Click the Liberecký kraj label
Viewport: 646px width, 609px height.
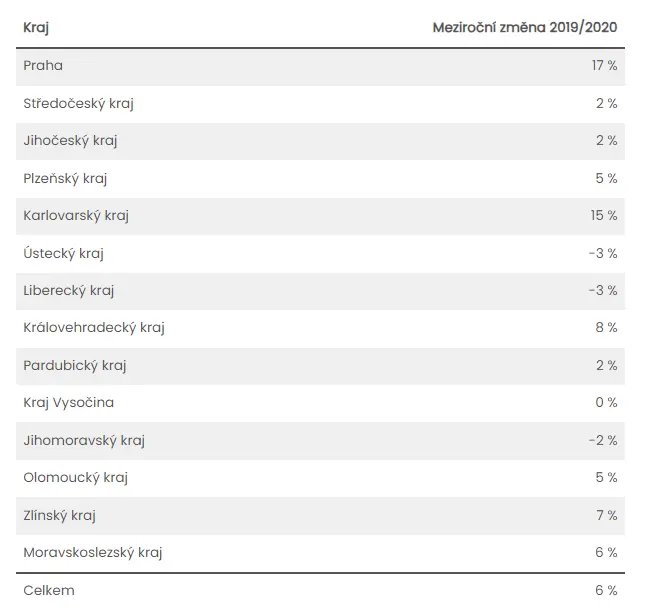pos(69,291)
